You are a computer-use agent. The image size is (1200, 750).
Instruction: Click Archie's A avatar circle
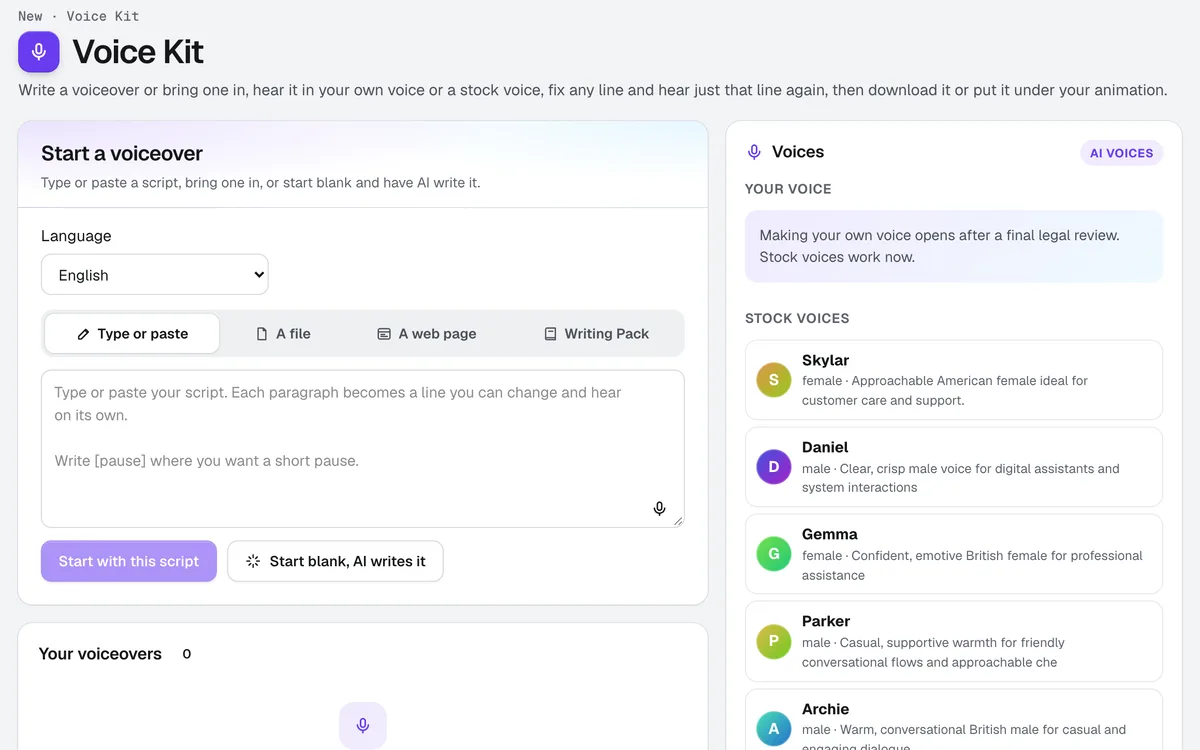[774, 729]
